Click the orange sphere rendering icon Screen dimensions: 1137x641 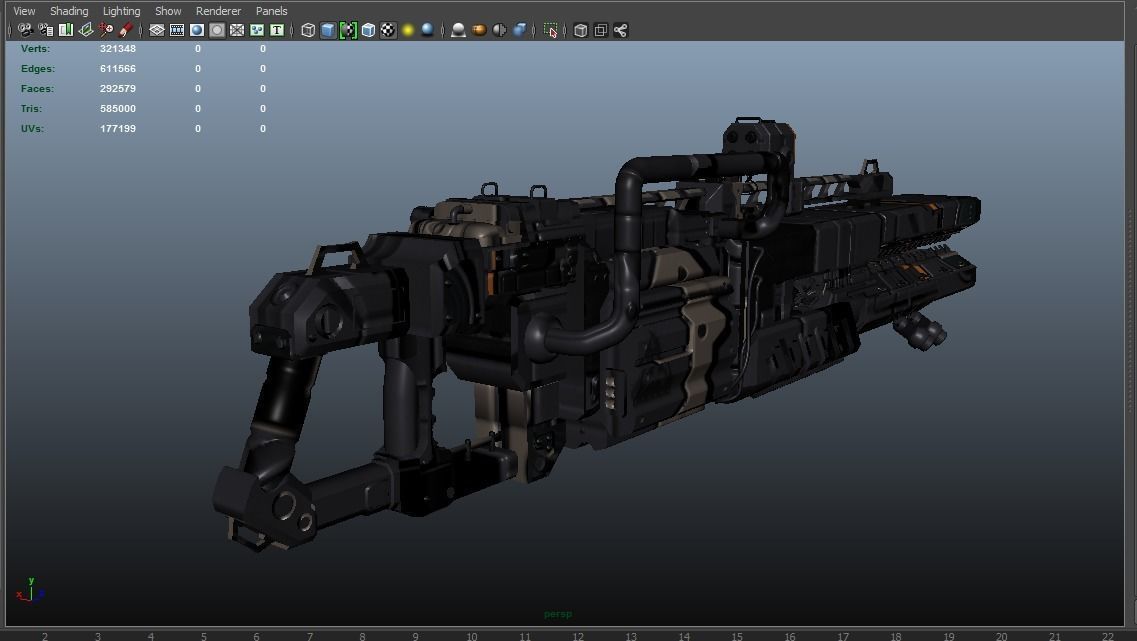point(479,30)
